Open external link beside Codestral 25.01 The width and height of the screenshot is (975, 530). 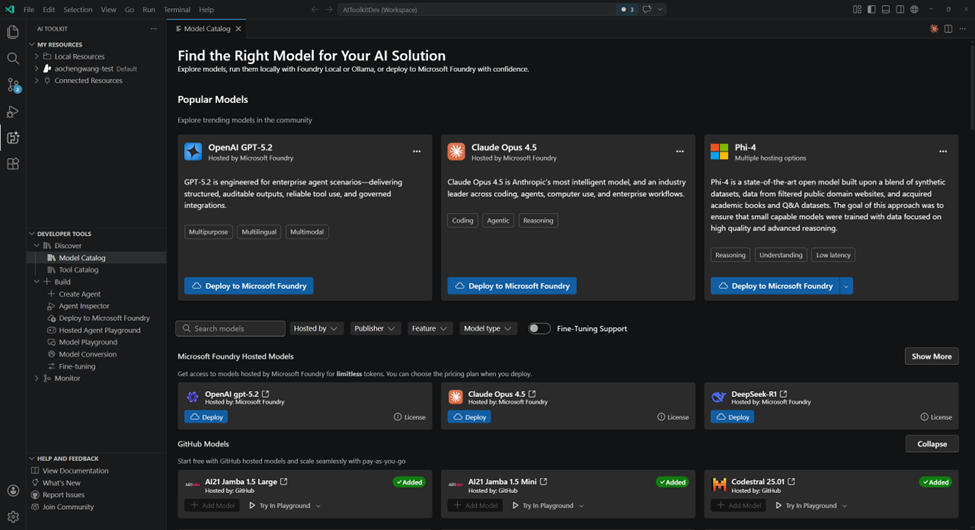[792, 481]
